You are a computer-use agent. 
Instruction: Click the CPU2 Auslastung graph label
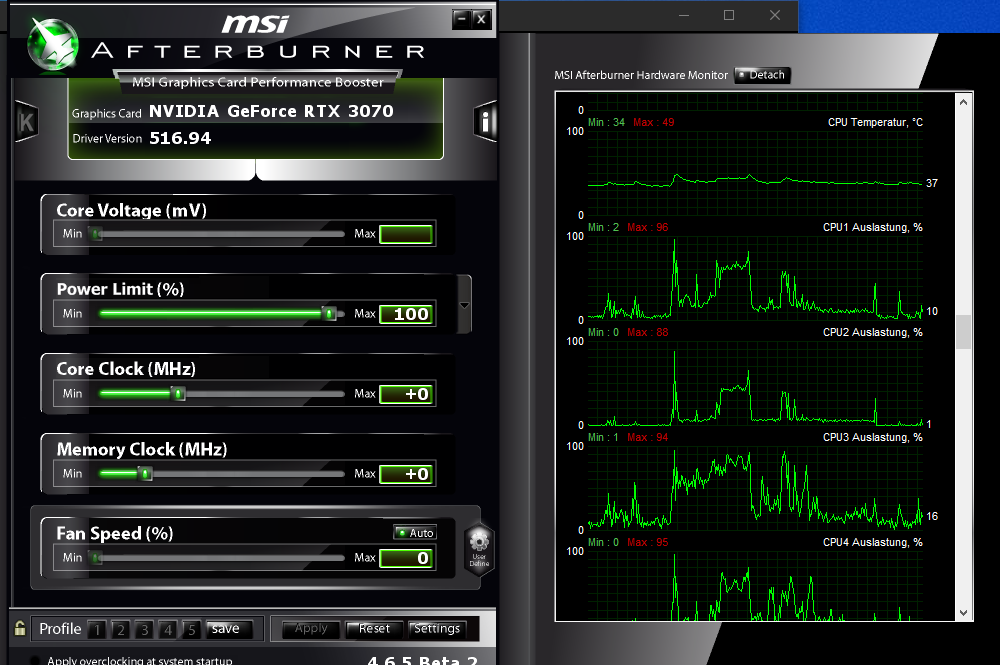pos(872,332)
